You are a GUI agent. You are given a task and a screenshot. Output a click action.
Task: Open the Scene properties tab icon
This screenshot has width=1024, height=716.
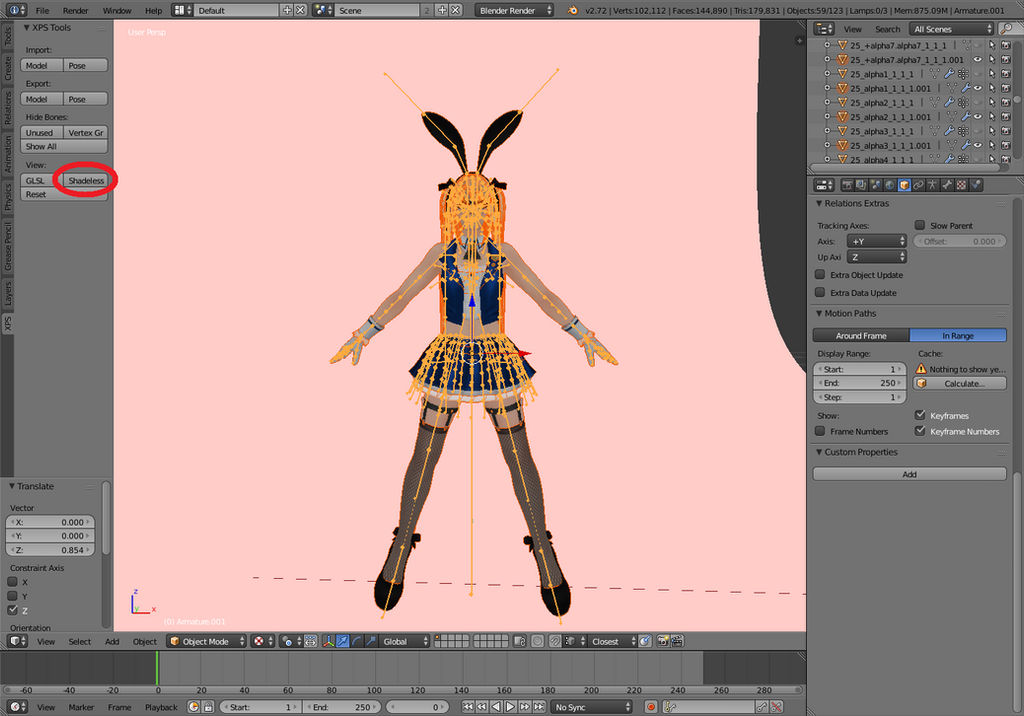click(x=875, y=185)
